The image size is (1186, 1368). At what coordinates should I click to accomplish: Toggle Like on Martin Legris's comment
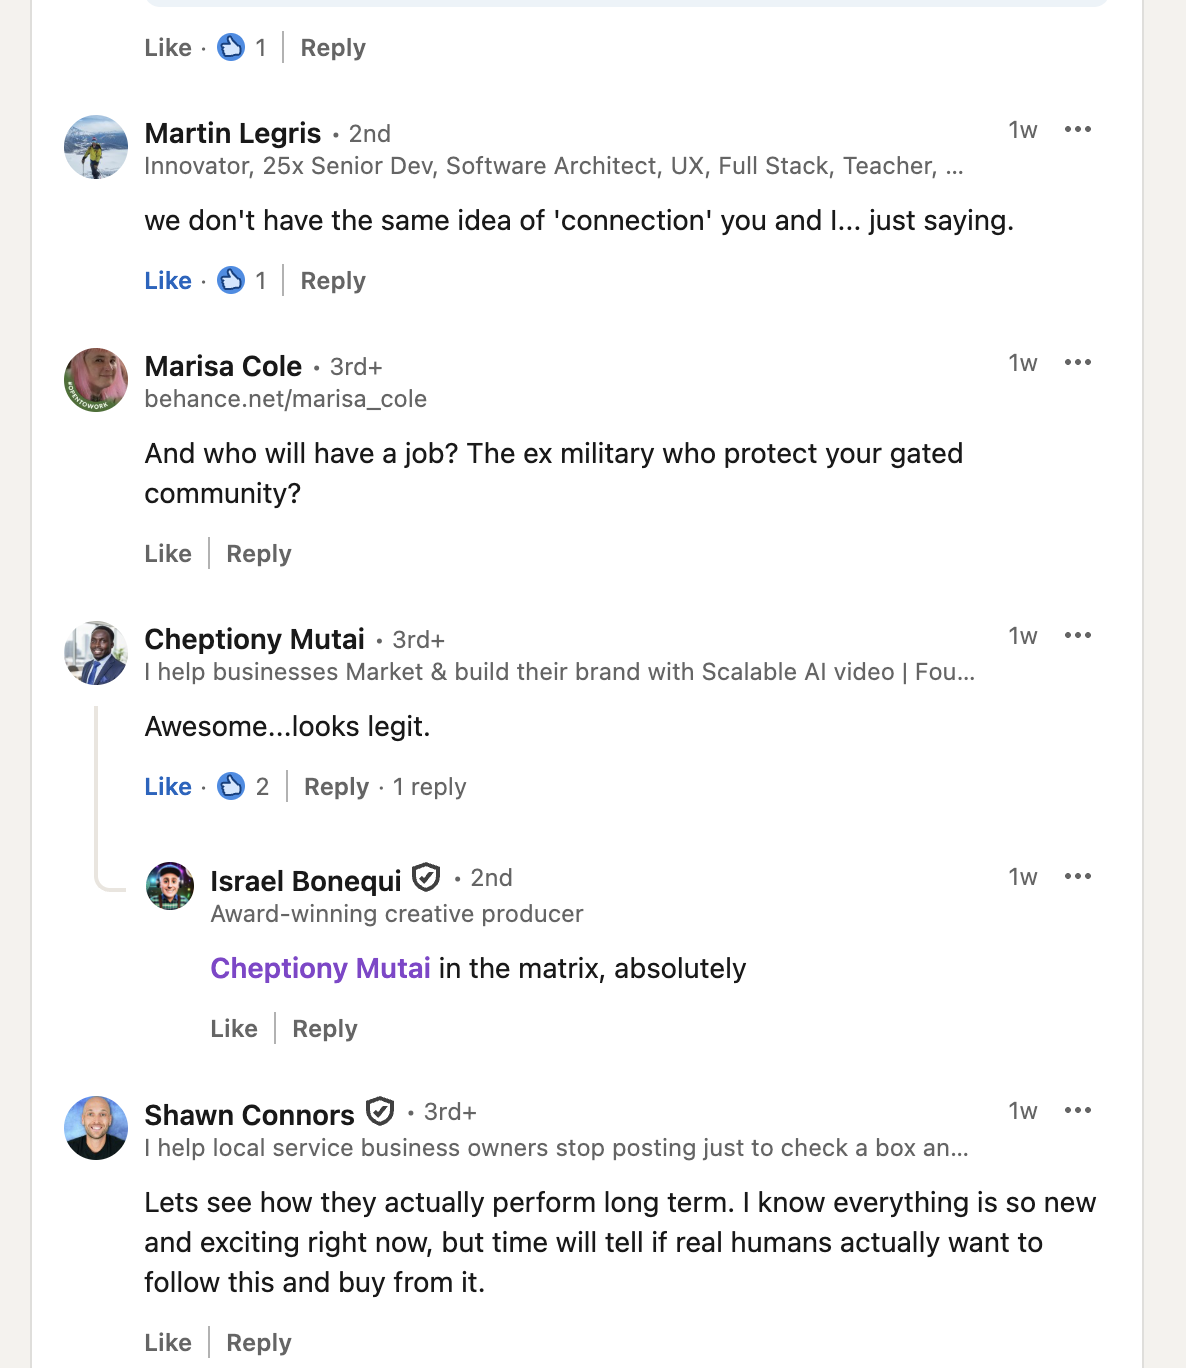(x=168, y=281)
